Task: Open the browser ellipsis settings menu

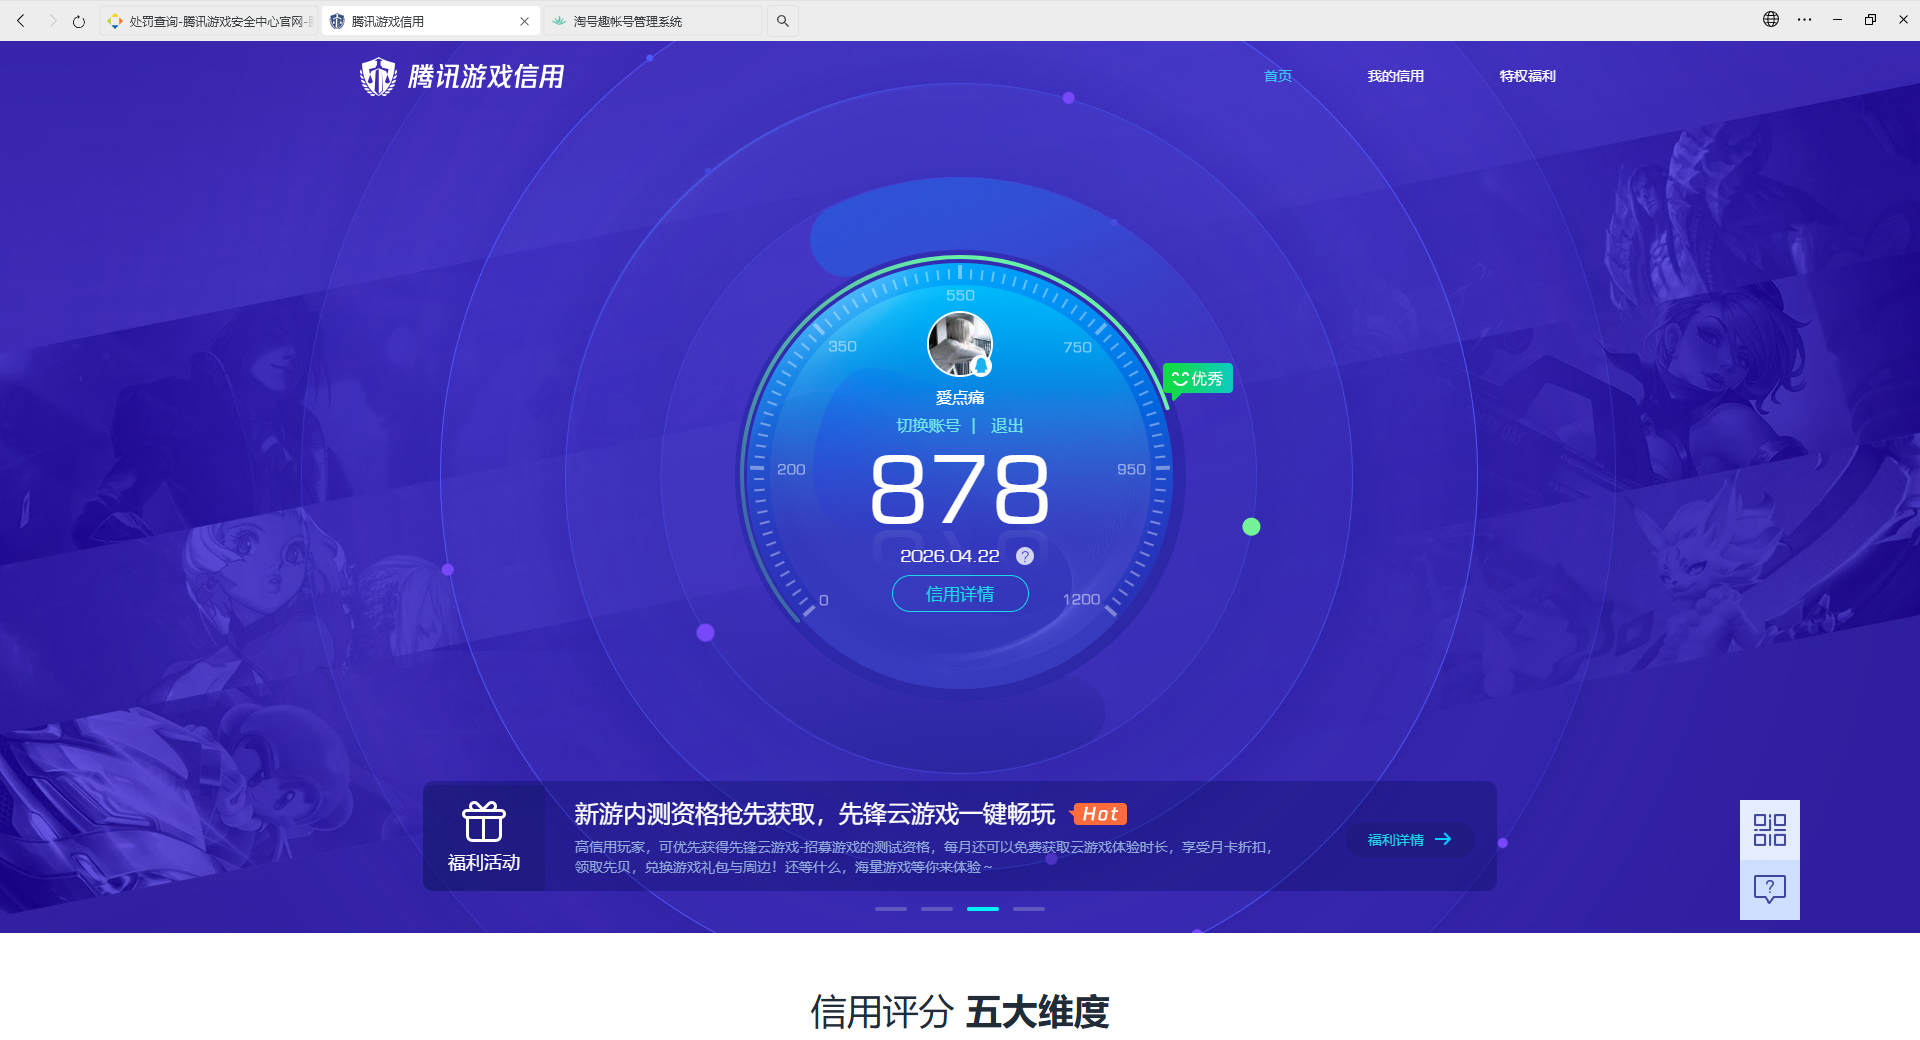Action: tap(1804, 19)
